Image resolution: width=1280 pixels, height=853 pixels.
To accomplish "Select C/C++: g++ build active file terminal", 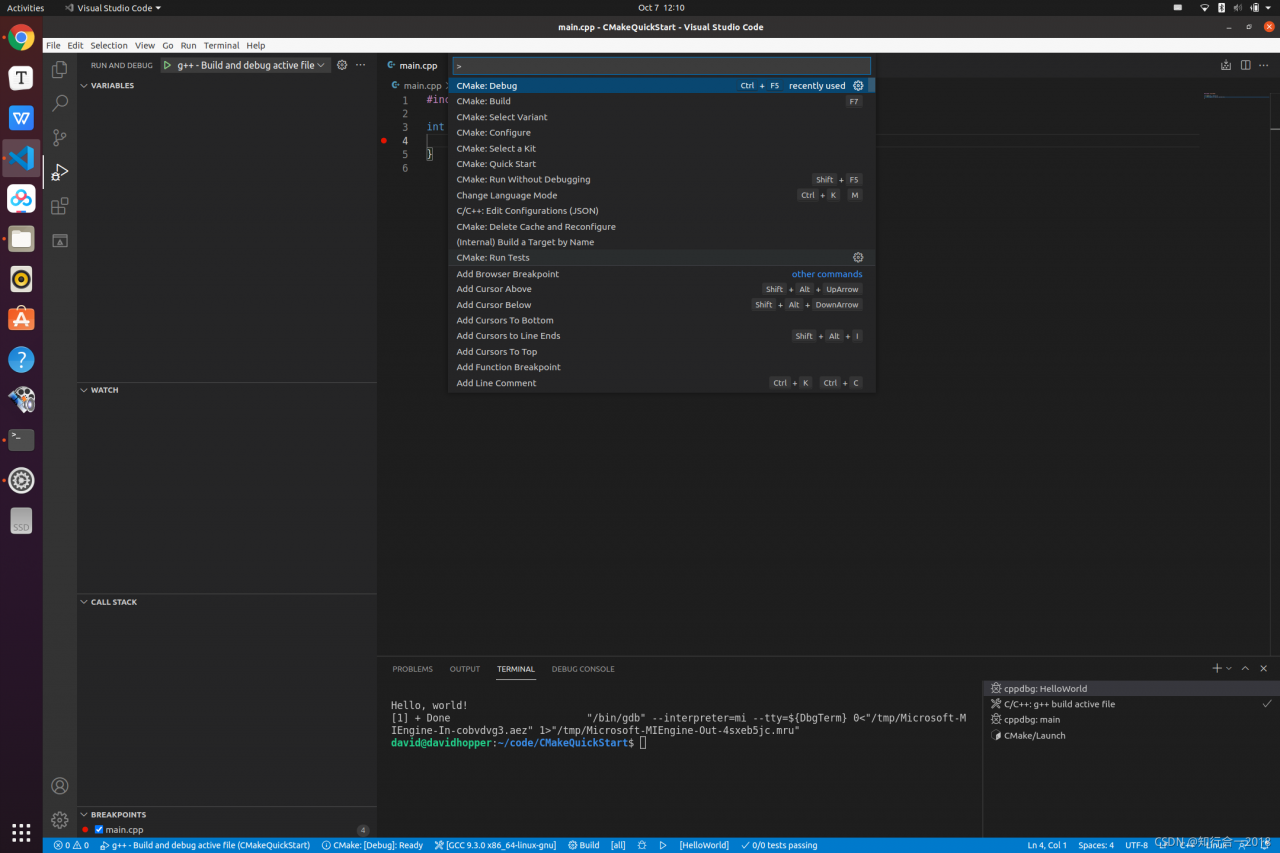I will pyautogui.click(x=1131, y=704).
